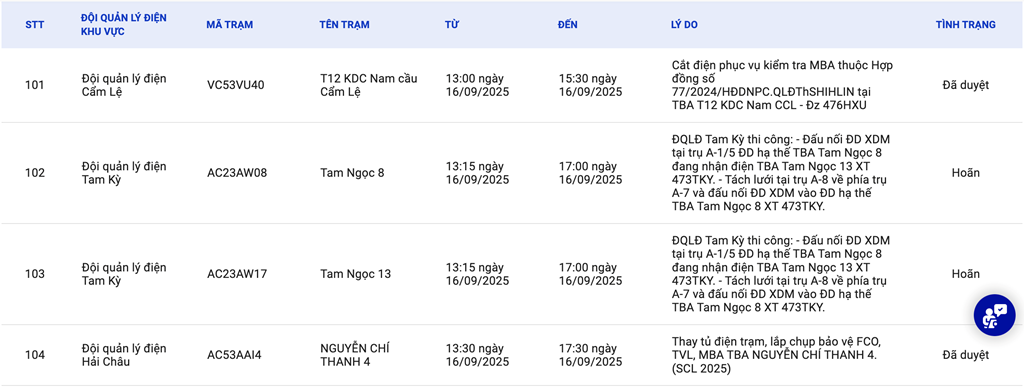Click station name Tam Ngọc 8
1024x387 pixels.
click(353, 173)
